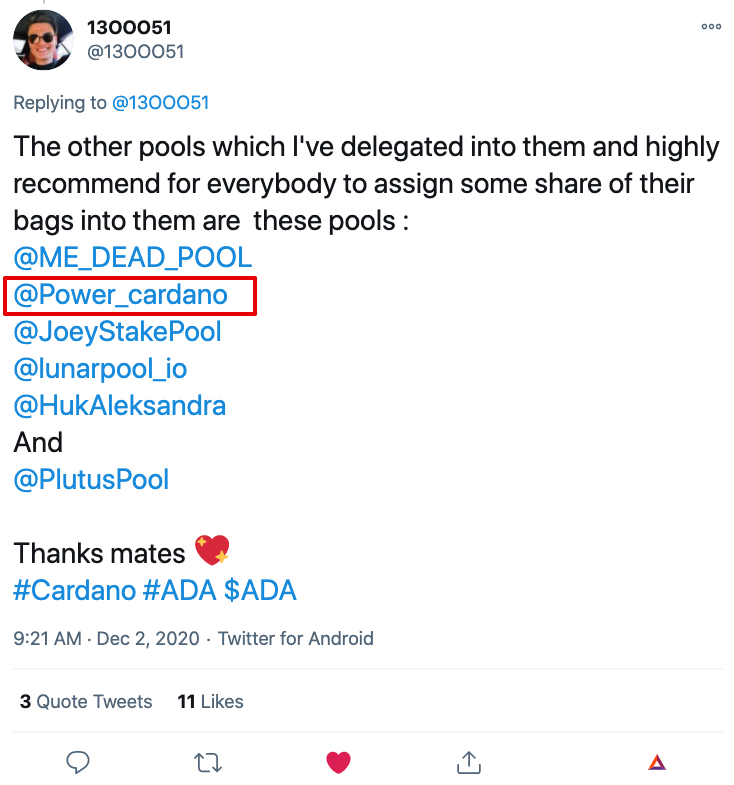734x785 pixels.
Task: Open the #ADA hashtag
Action: point(179,590)
